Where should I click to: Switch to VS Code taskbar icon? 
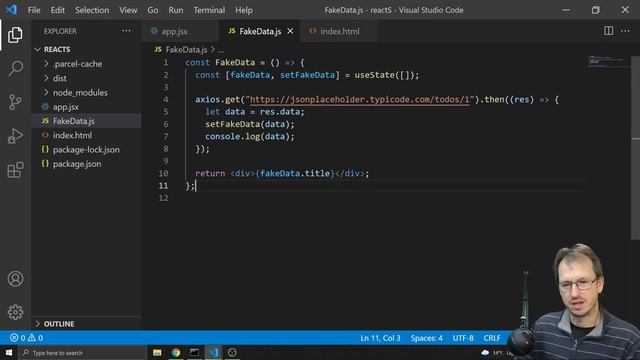point(213,353)
